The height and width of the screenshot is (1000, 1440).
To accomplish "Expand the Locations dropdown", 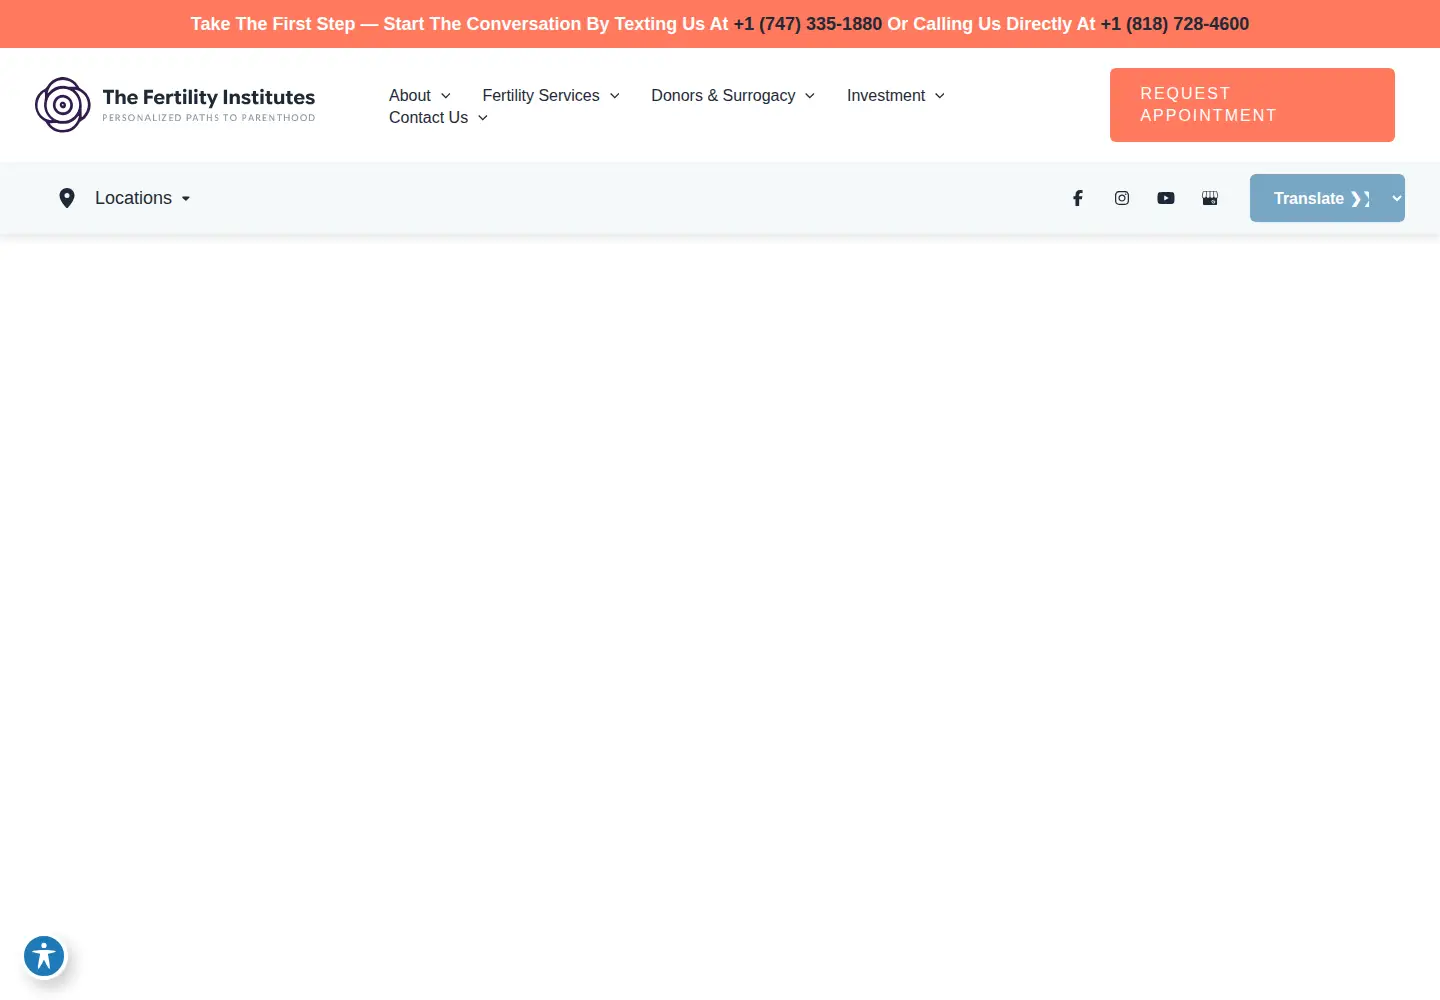I will pyautogui.click(x=143, y=198).
